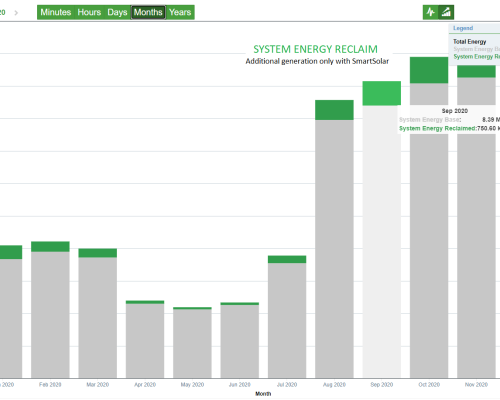Select the Months time range

tap(148, 12)
